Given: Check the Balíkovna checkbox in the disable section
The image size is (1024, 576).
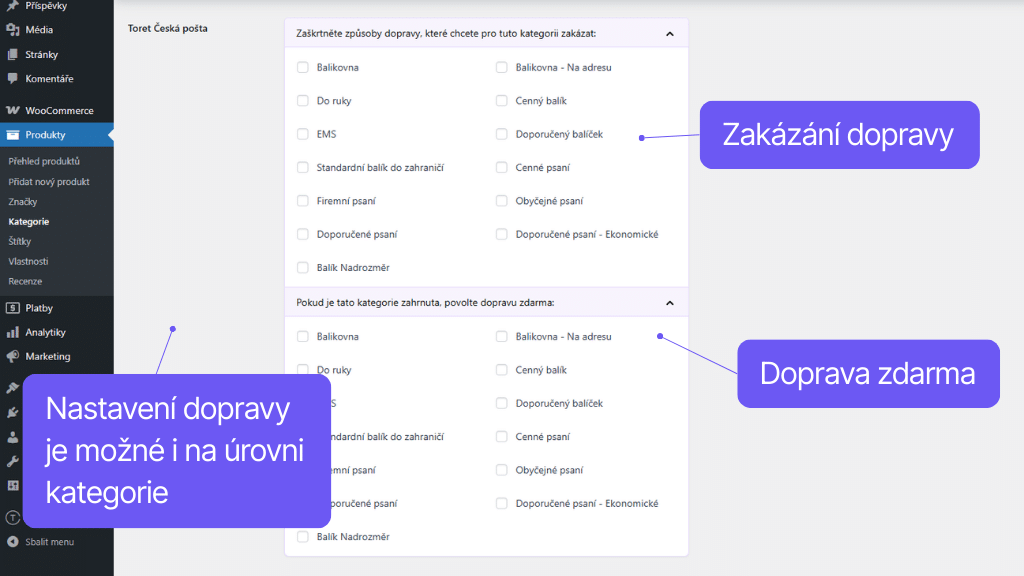Looking at the screenshot, I should pyautogui.click(x=303, y=67).
